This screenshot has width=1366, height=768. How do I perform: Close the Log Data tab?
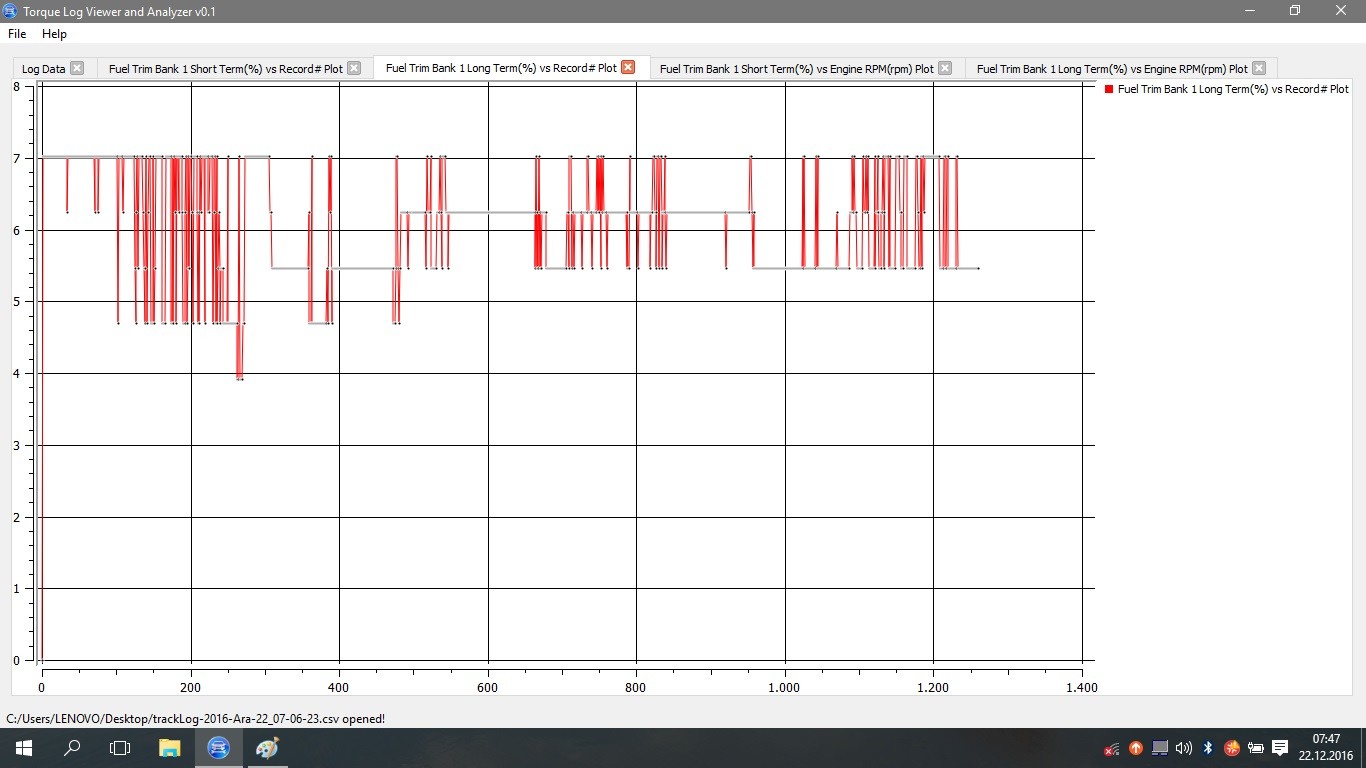[77, 68]
